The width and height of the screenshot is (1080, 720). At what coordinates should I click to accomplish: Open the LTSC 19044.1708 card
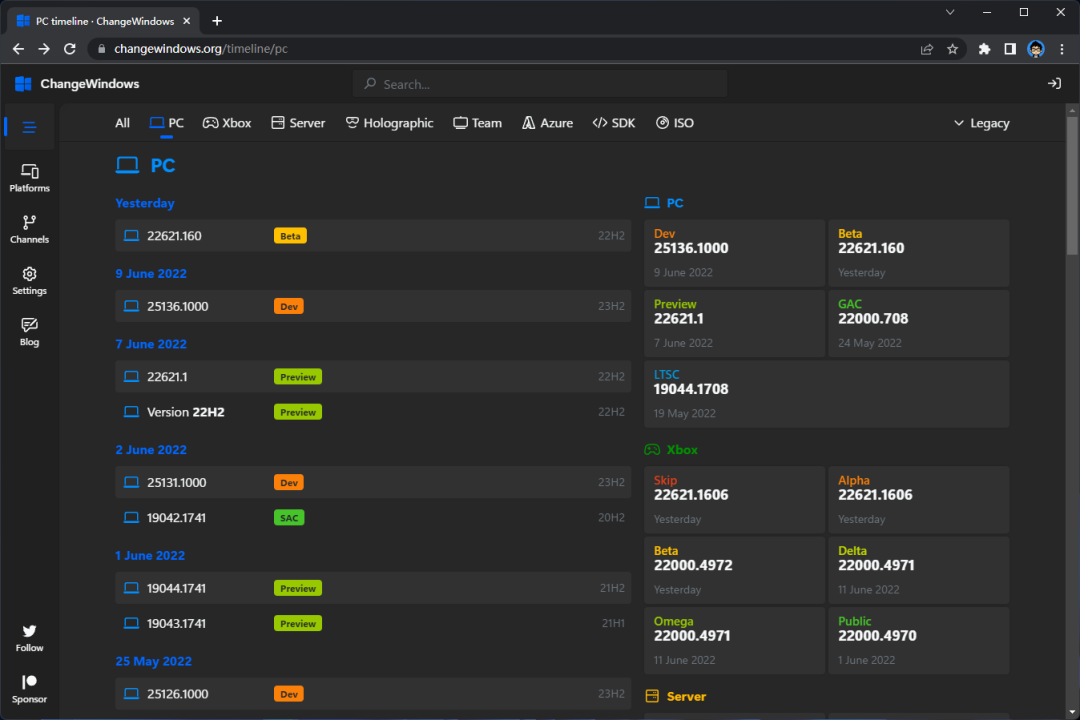[x=827, y=394]
